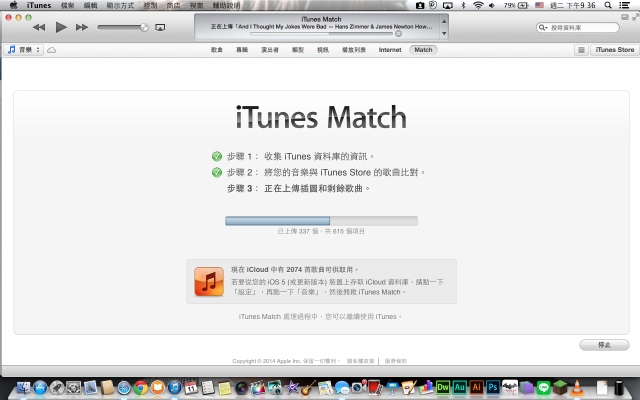Open the Music library source dropdown
640x400 pixels.
click(24, 50)
